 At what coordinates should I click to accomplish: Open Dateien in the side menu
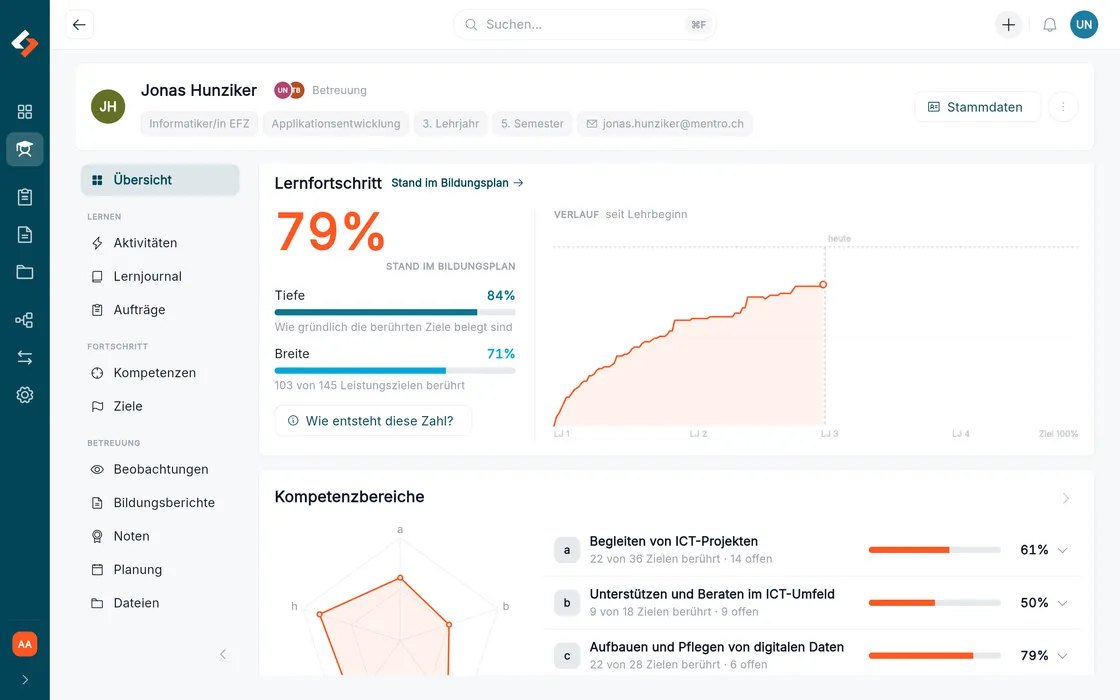click(x=160, y=604)
